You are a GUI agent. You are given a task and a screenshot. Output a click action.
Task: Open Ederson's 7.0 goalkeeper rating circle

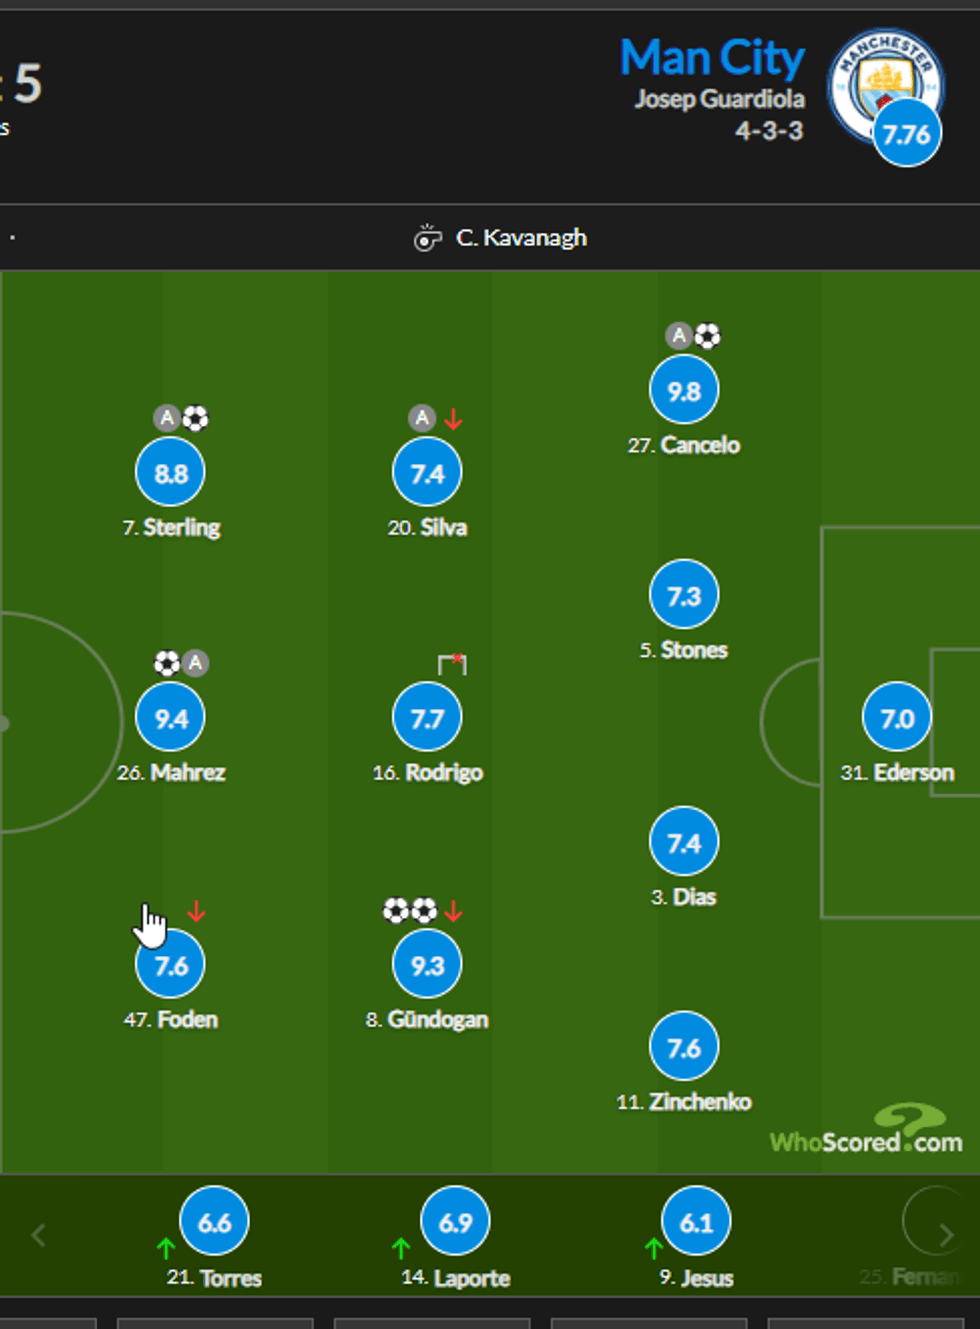pos(897,718)
